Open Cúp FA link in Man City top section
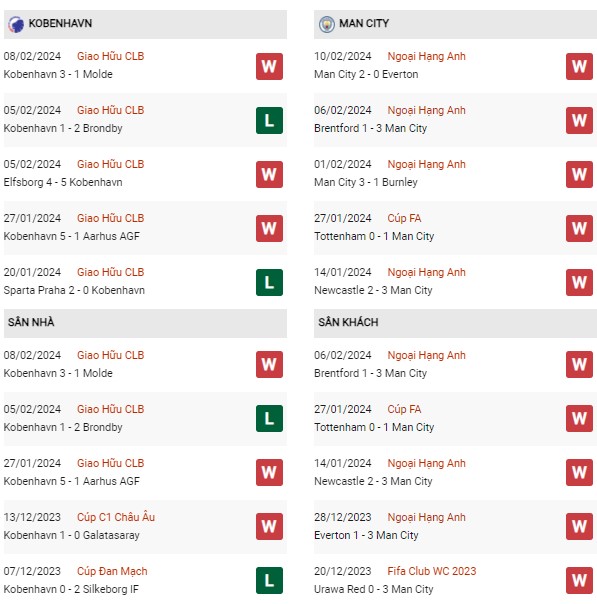Image resolution: width=597 pixels, height=604 pixels. (404, 218)
